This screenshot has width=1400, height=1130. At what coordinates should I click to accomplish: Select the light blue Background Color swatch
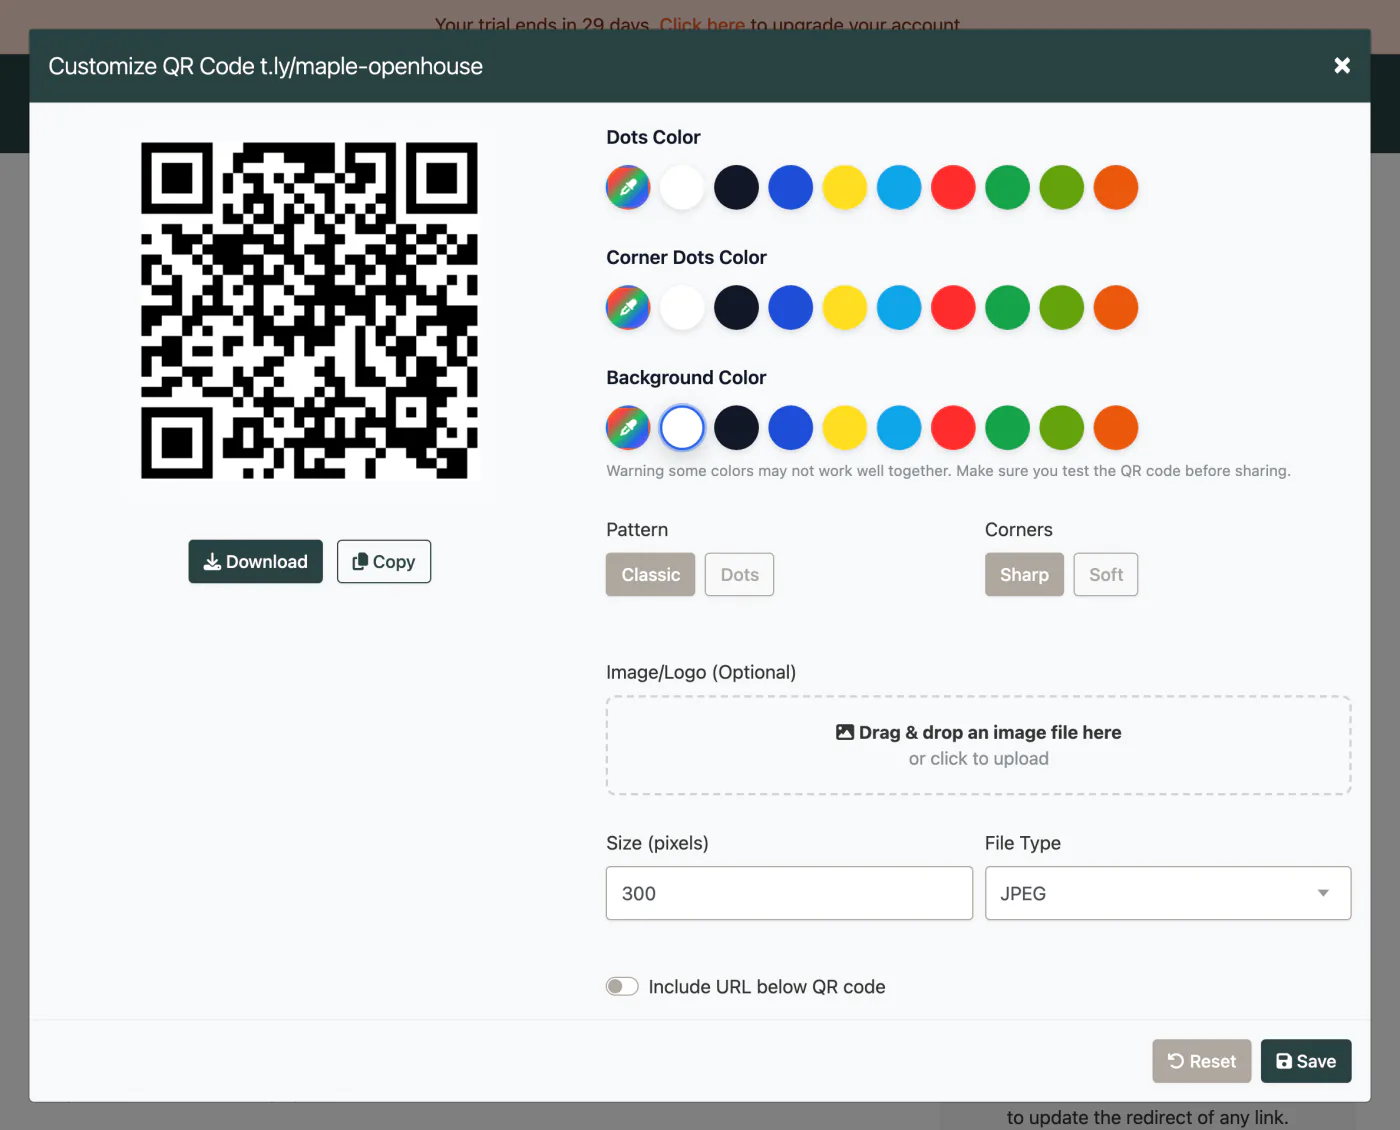coord(899,427)
